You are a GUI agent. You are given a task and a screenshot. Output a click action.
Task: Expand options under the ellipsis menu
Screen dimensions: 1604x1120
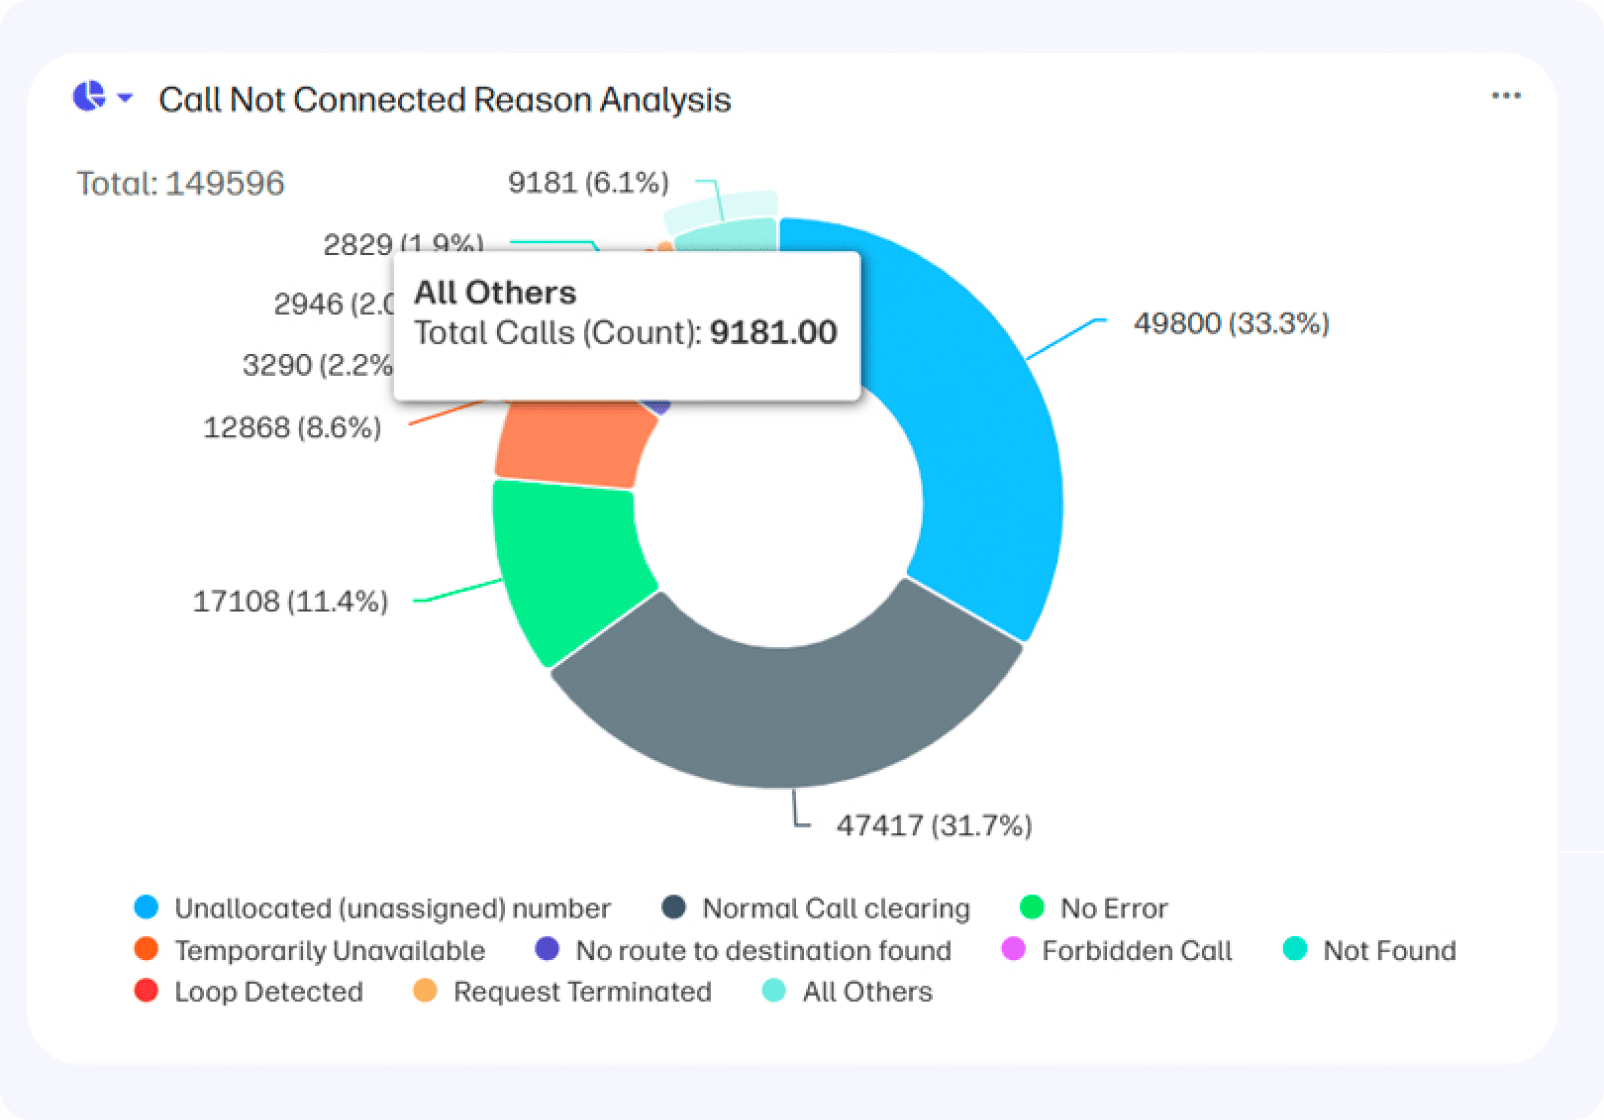point(1506,95)
